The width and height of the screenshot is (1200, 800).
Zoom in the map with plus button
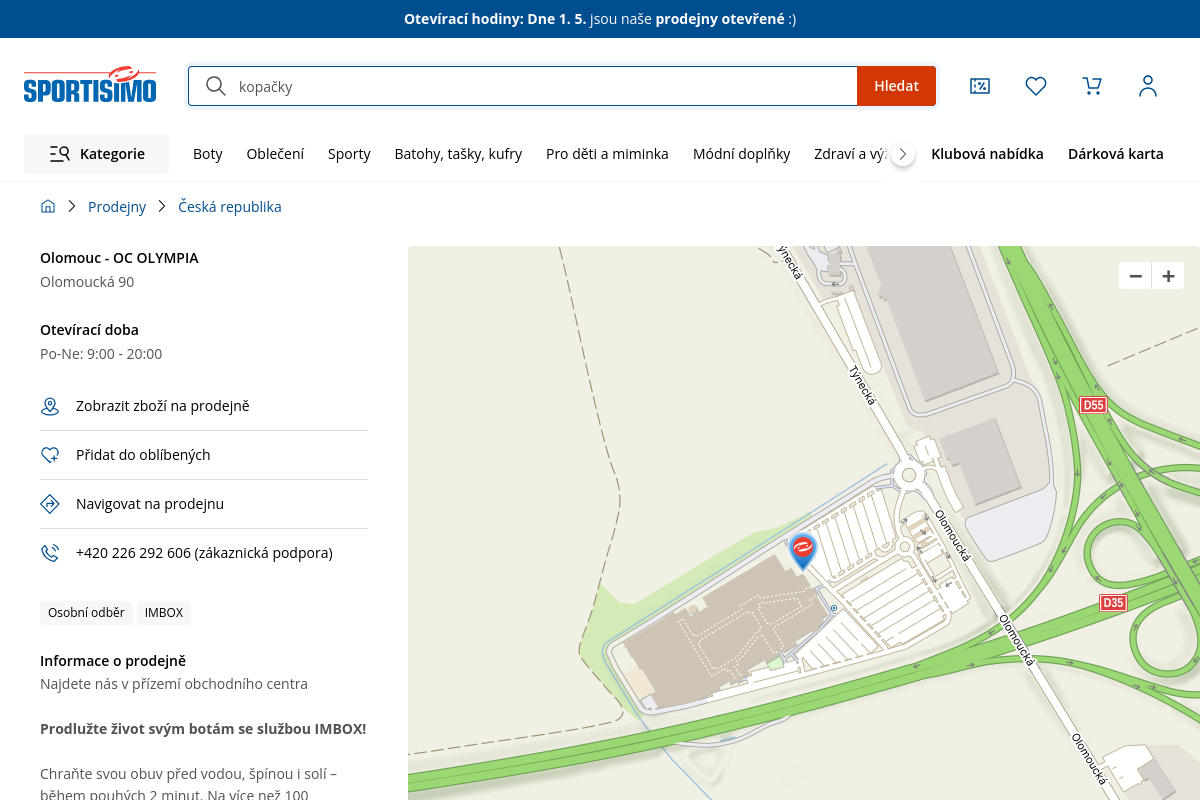[x=1168, y=276]
